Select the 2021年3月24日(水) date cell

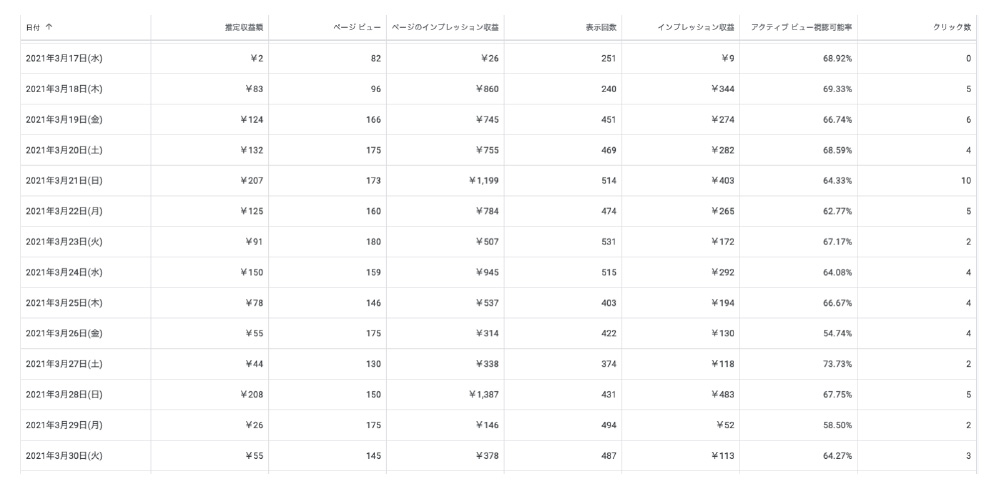coord(64,272)
